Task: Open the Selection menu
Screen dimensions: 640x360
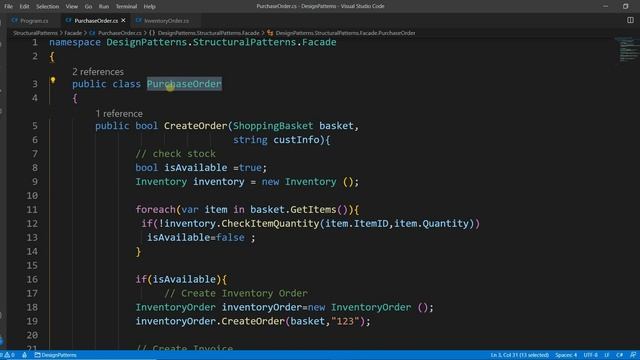Action: [47, 7]
